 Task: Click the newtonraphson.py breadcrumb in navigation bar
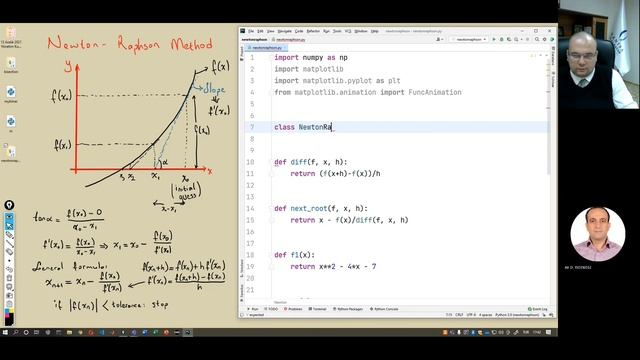click(x=289, y=40)
